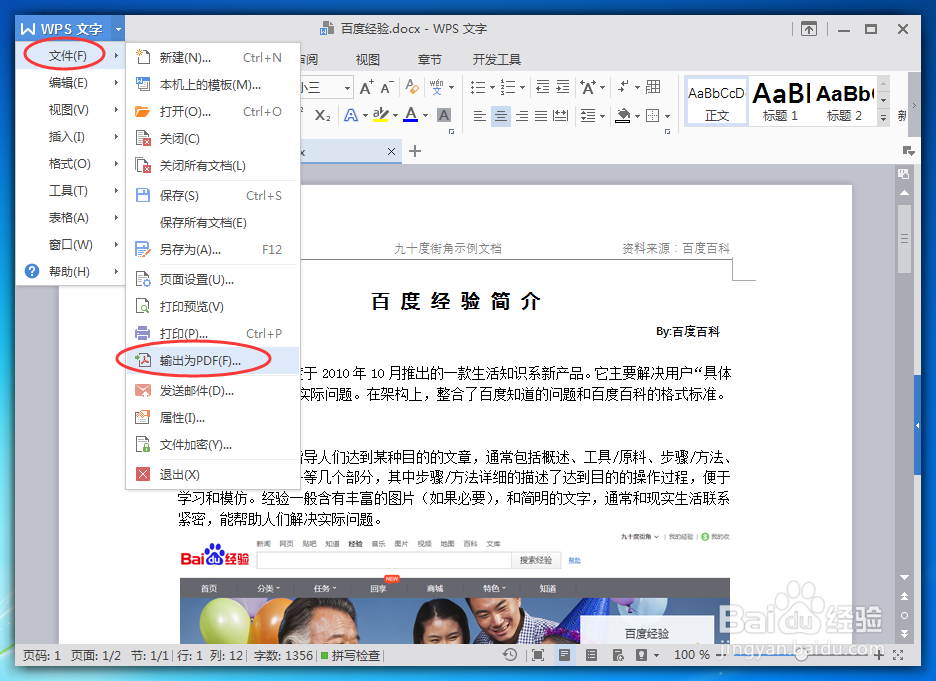Select 打印预览(V) from the menu
This screenshot has height=681, width=936.
point(212,306)
